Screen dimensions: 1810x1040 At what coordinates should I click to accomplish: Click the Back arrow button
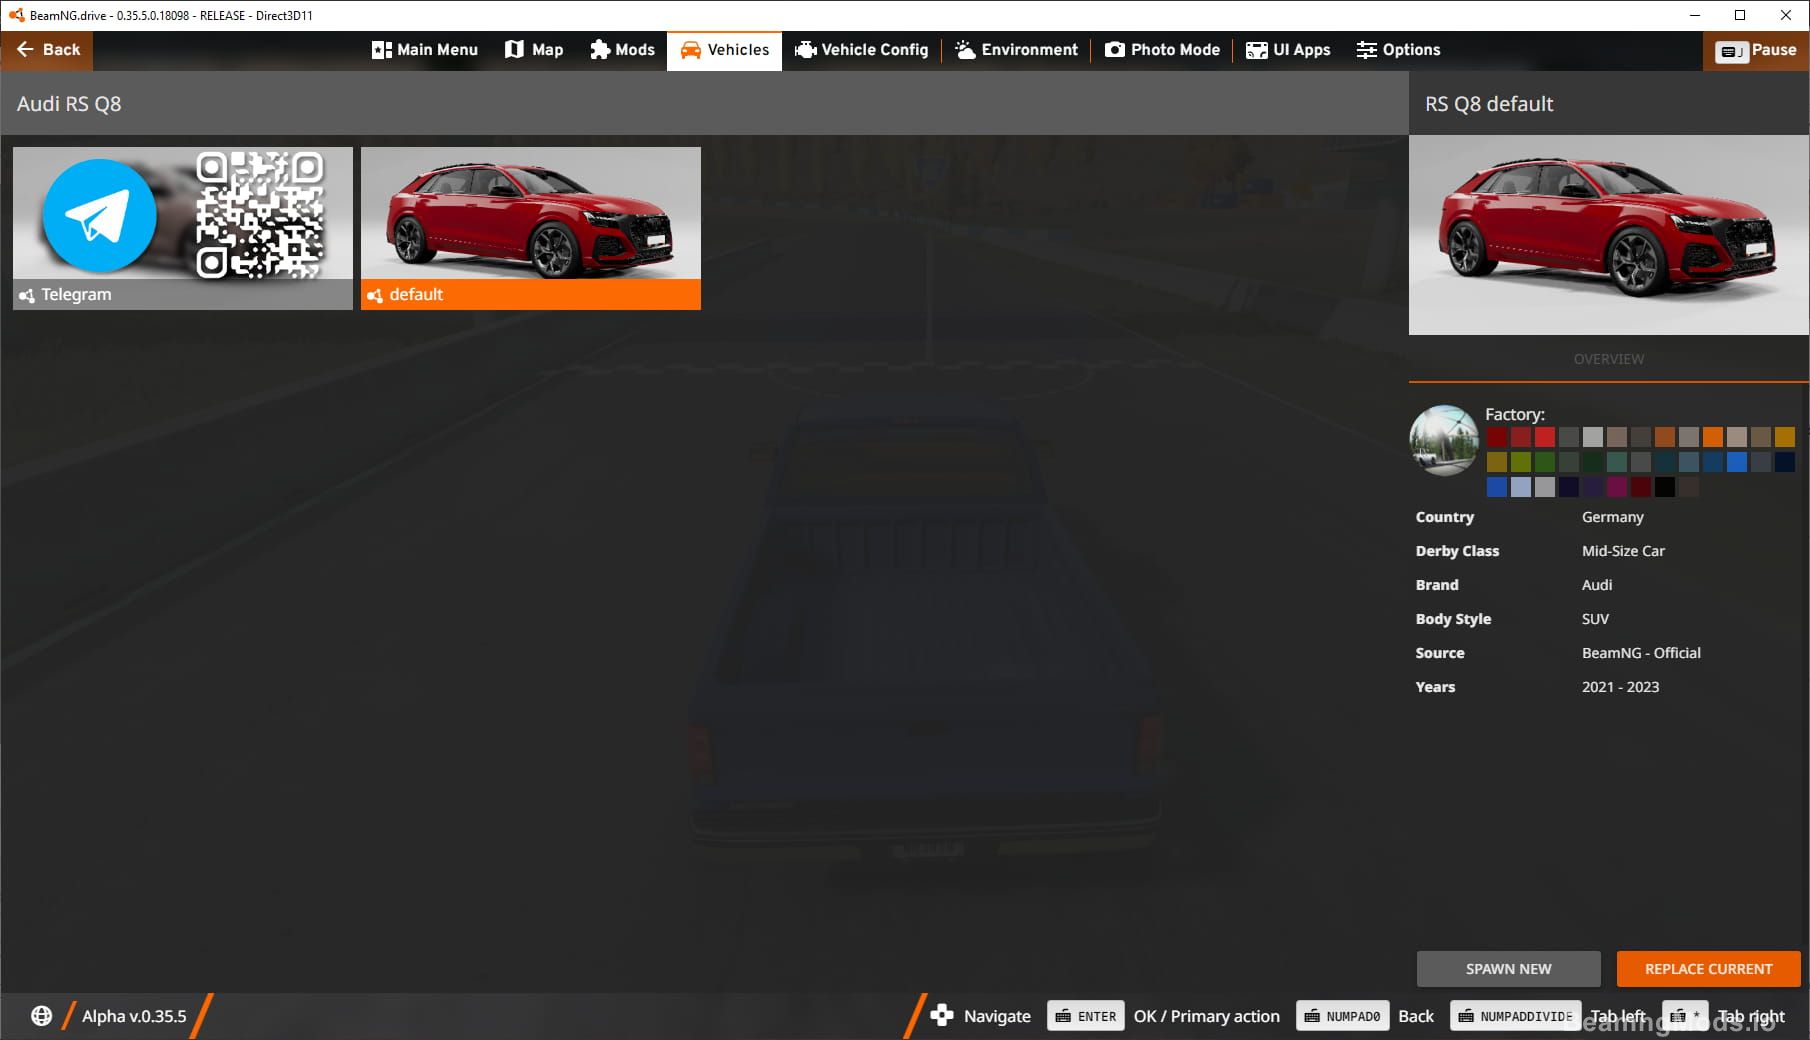(x=47, y=50)
